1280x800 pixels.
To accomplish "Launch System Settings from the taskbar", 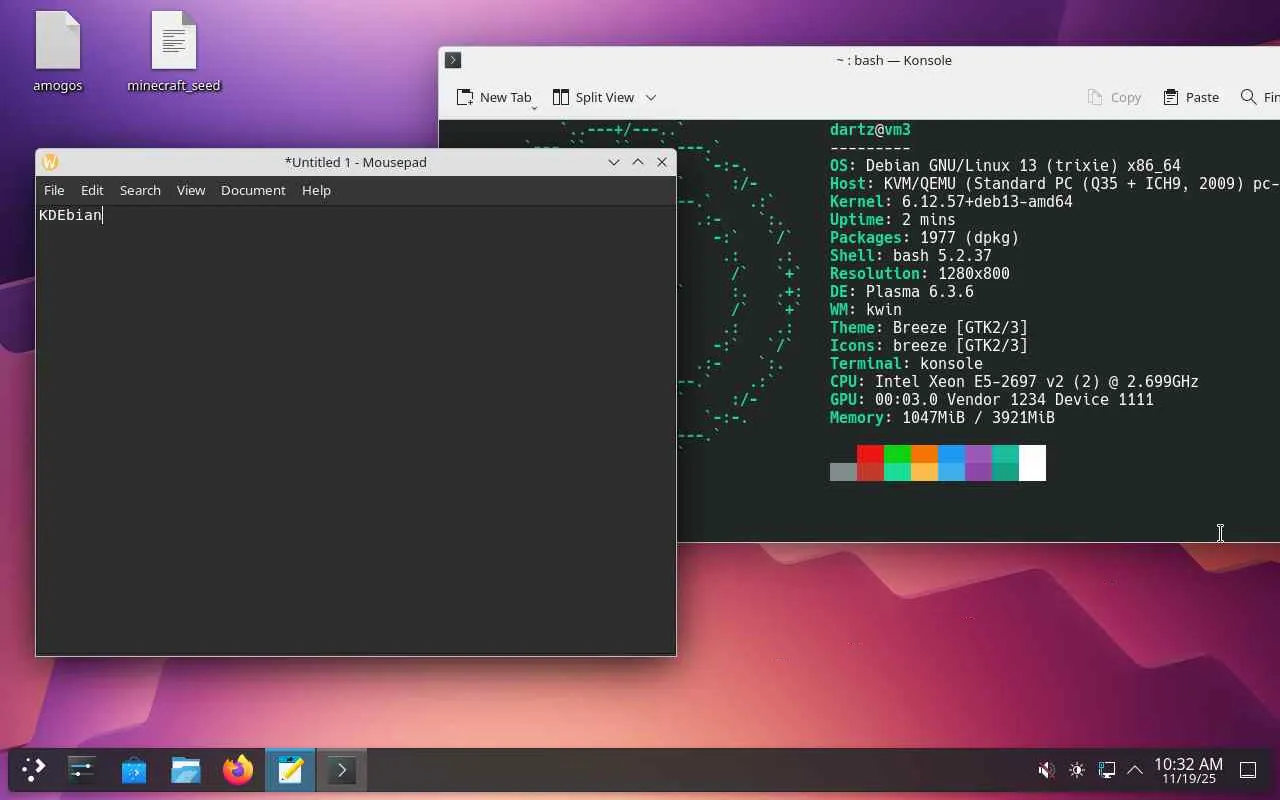I will point(82,770).
